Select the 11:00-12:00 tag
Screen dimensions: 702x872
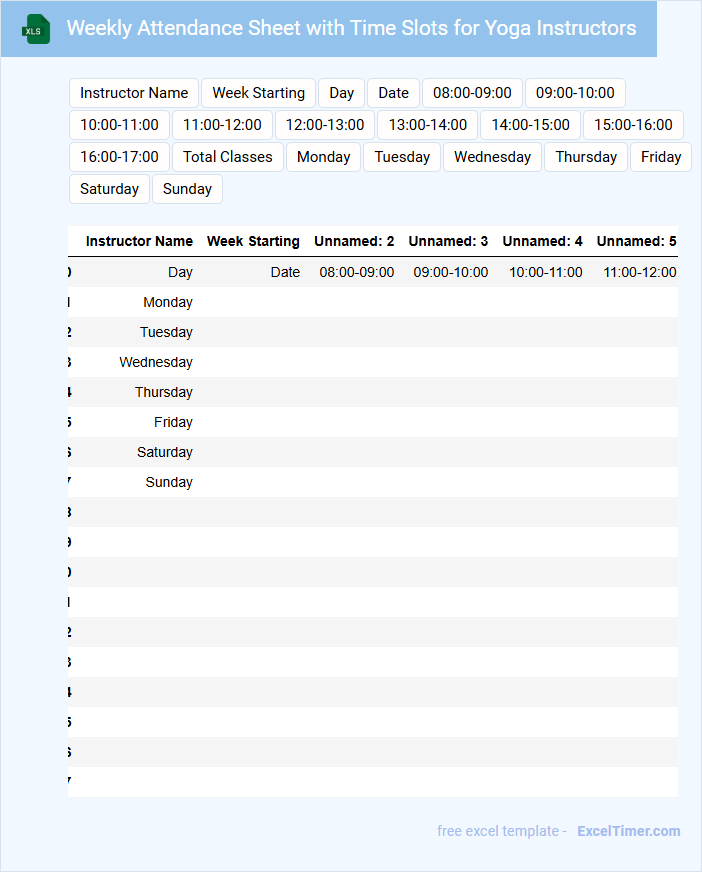pyautogui.click(x=223, y=125)
